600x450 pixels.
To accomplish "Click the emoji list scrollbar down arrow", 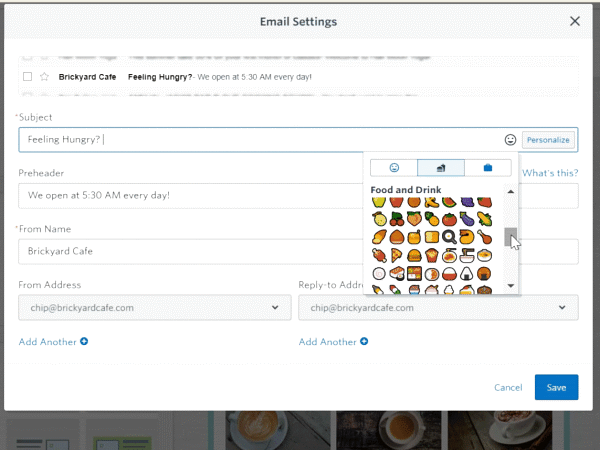I will tap(511, 286).
